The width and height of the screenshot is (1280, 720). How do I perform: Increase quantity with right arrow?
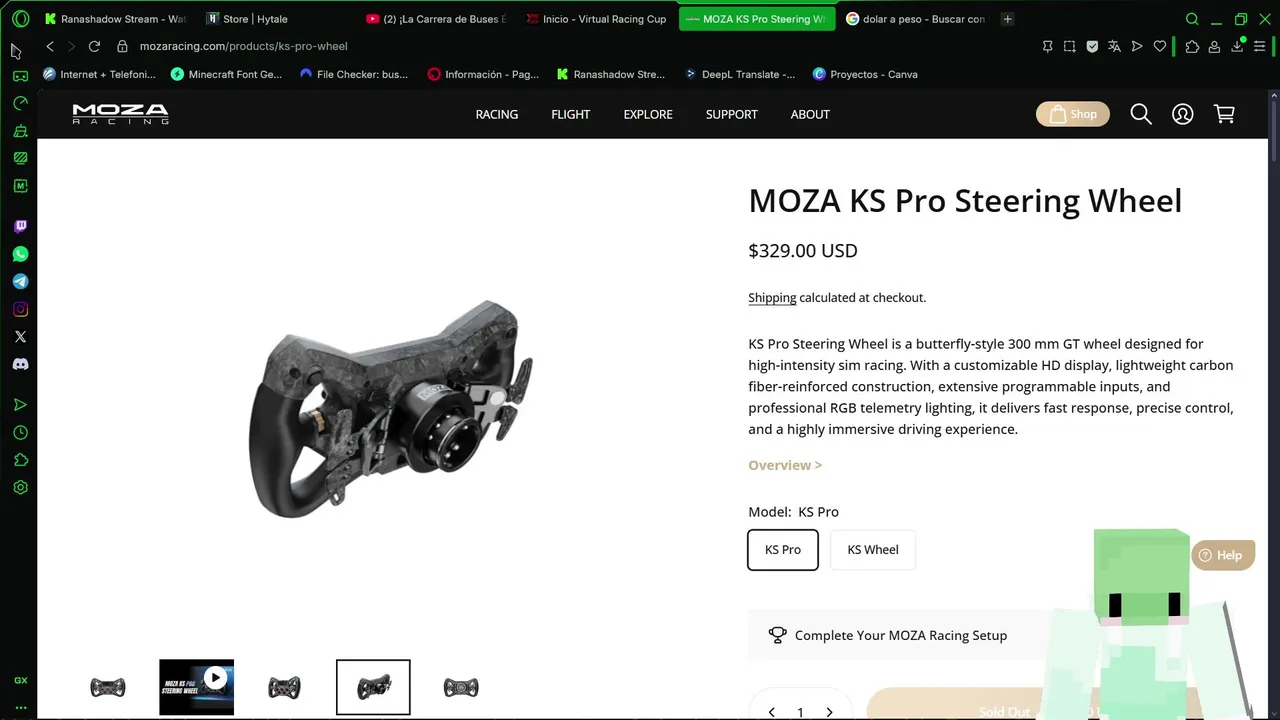(829, 712)
